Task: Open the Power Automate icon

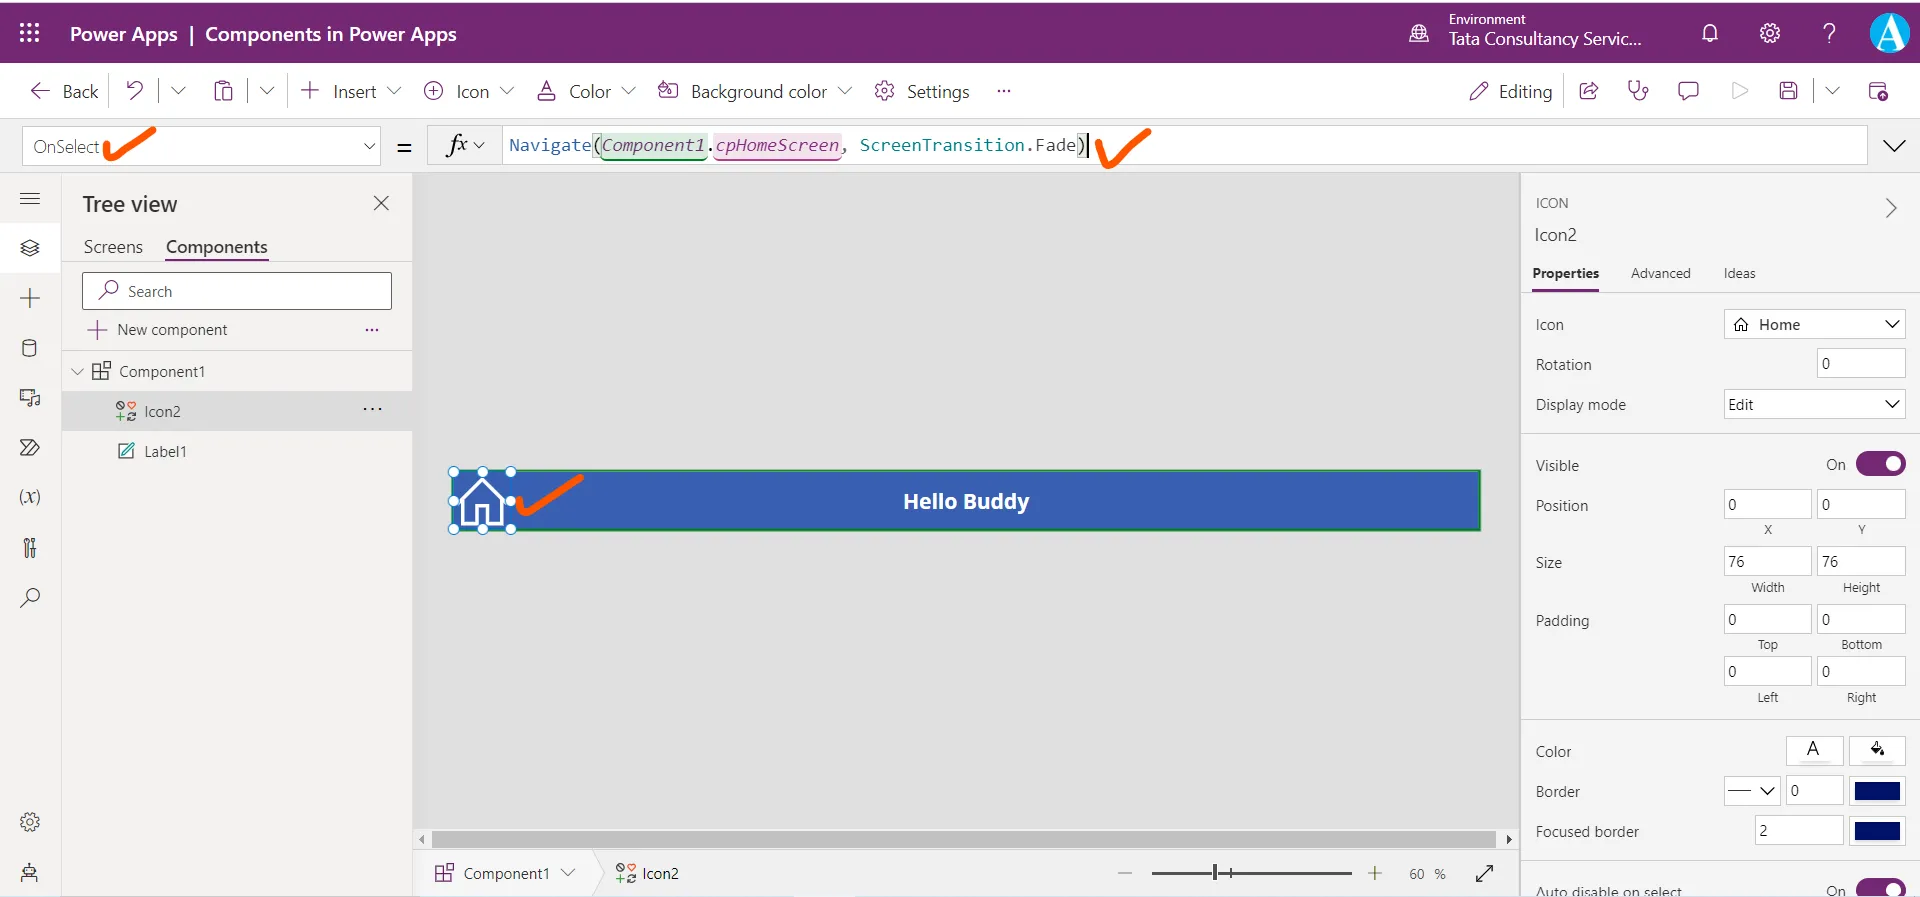Action: click(30, 447)
